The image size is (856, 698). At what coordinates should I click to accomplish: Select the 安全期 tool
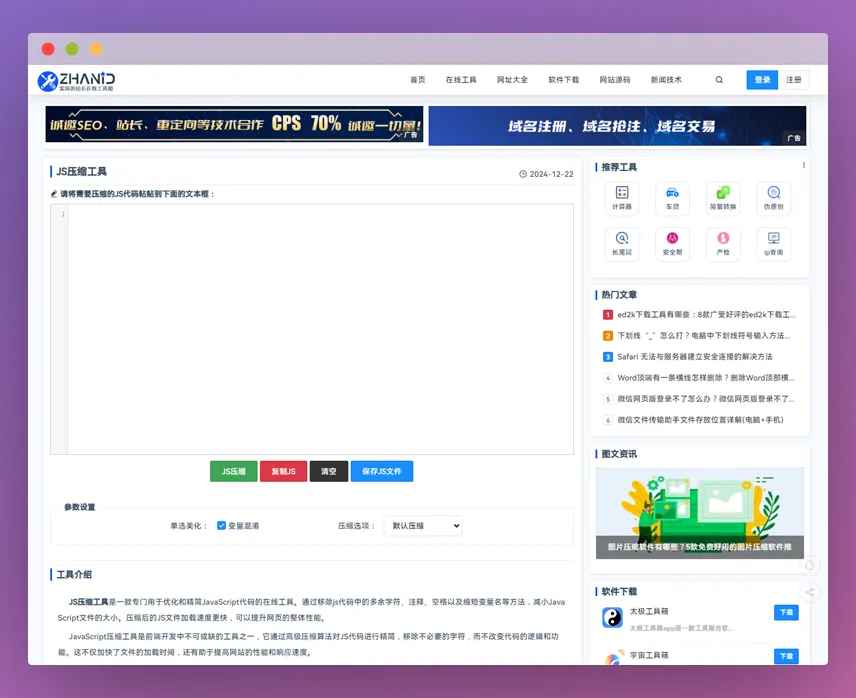point(671,243)
